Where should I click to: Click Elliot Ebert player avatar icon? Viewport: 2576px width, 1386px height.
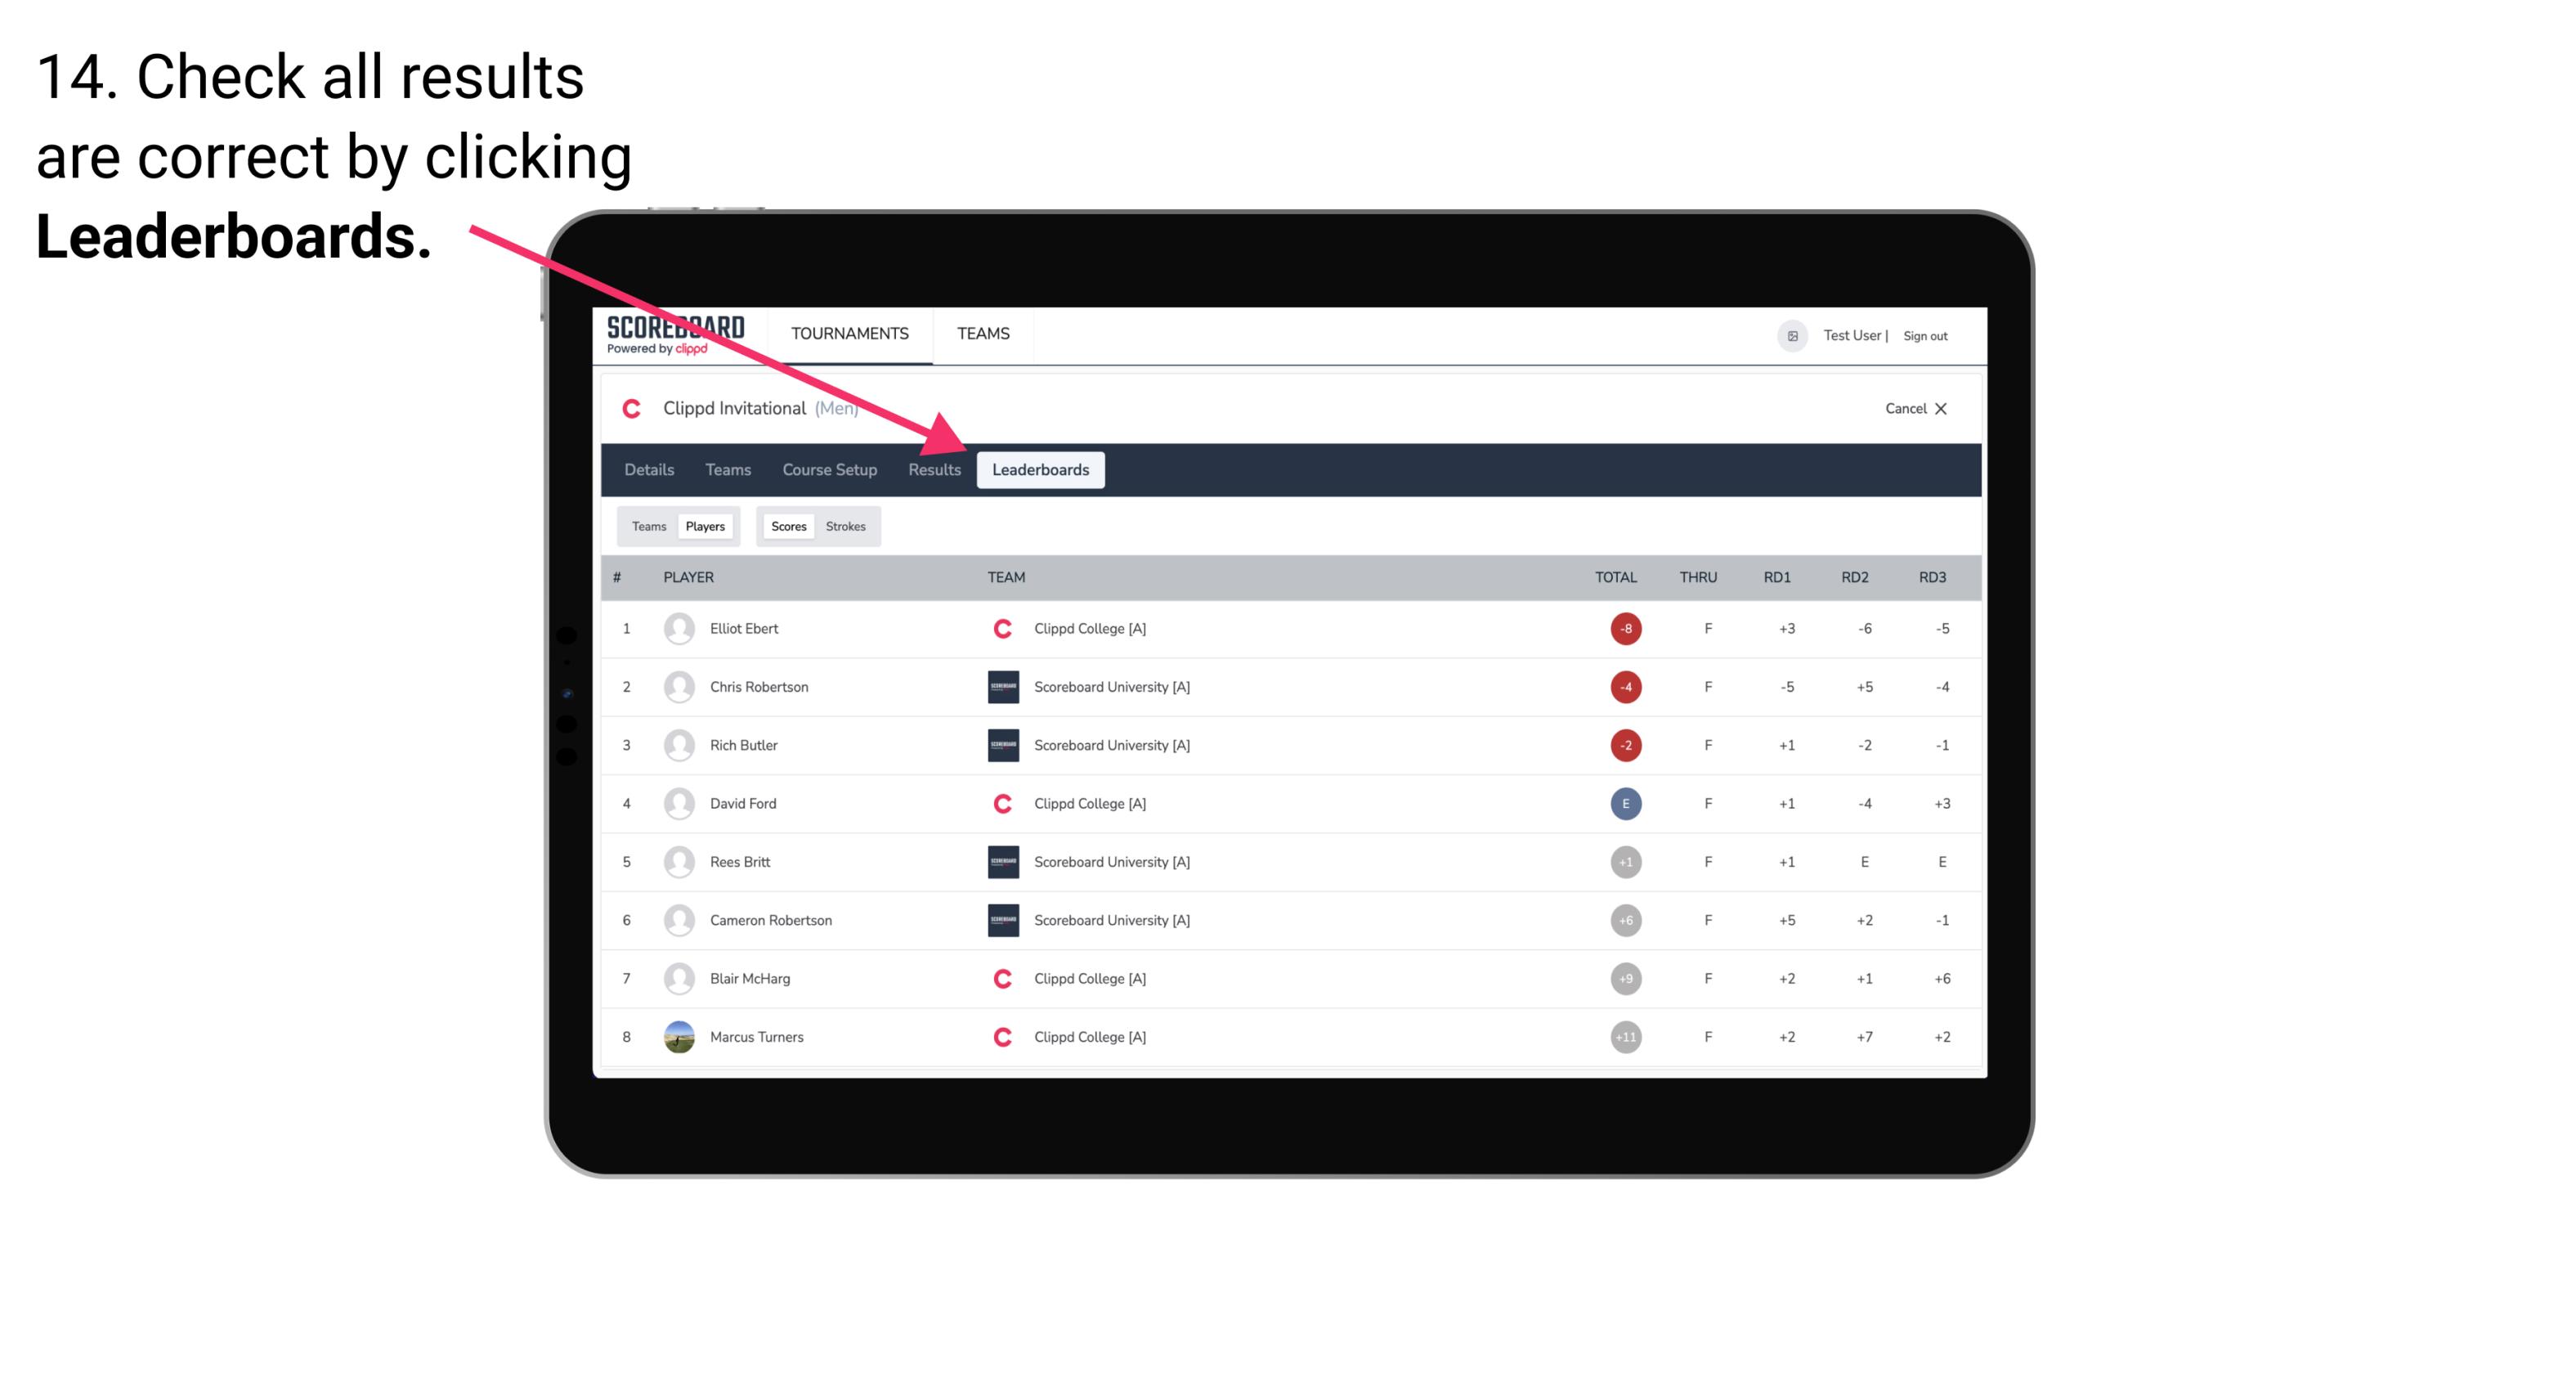click(677, 628)
